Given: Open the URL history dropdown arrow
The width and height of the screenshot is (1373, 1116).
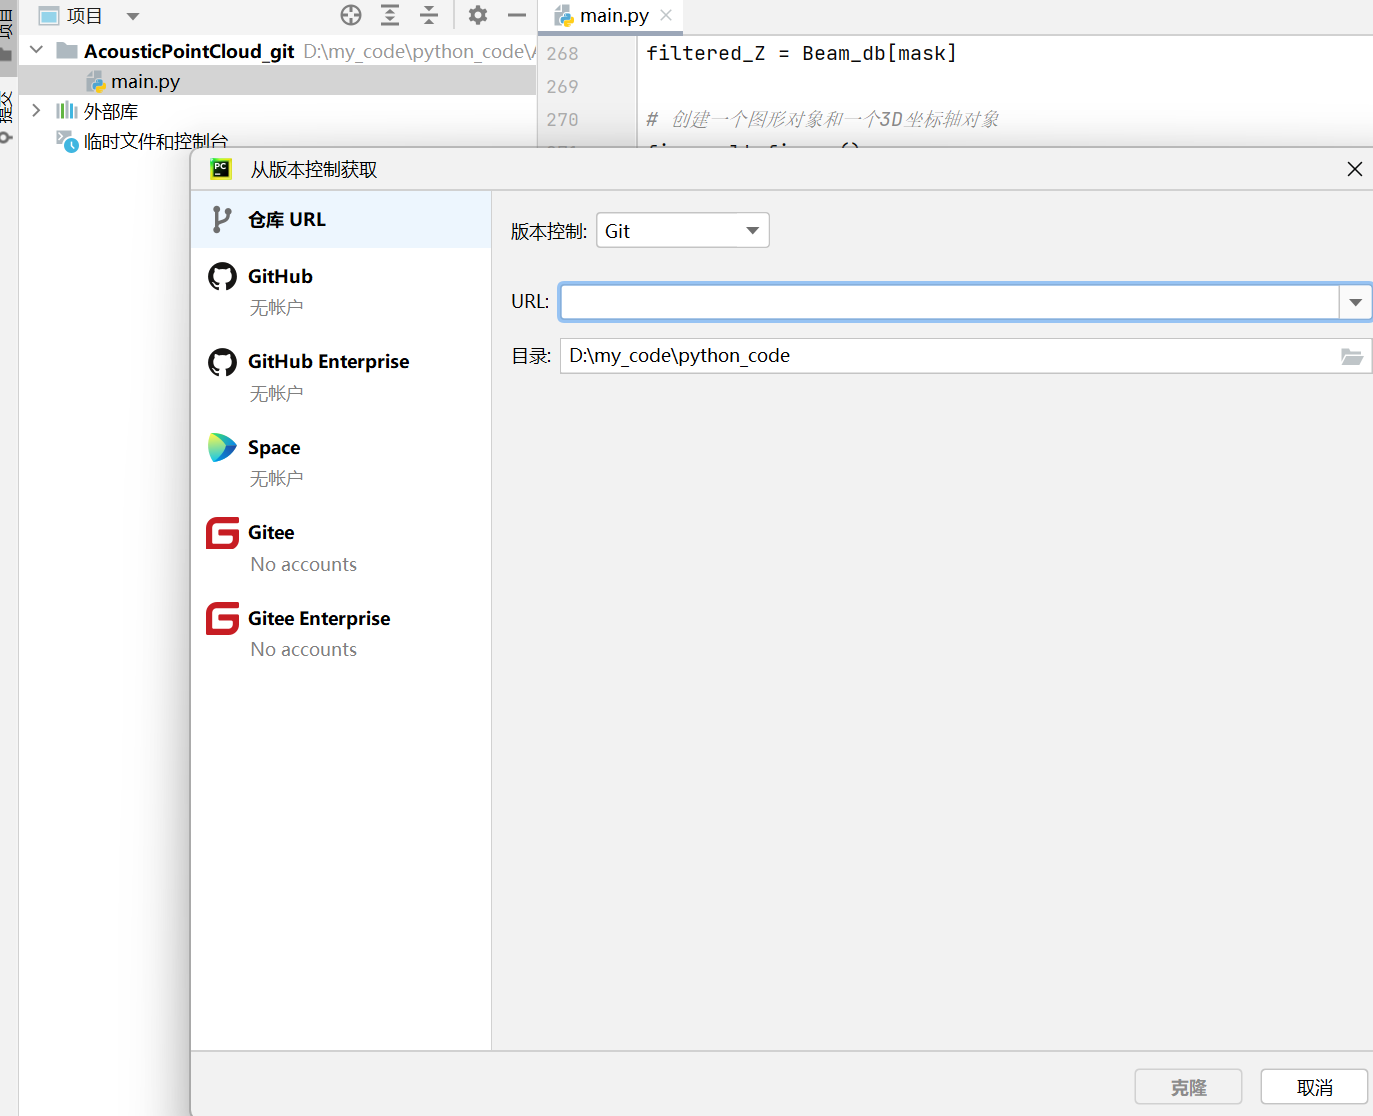Looking at the screenshot, I should click(1355, 301).
